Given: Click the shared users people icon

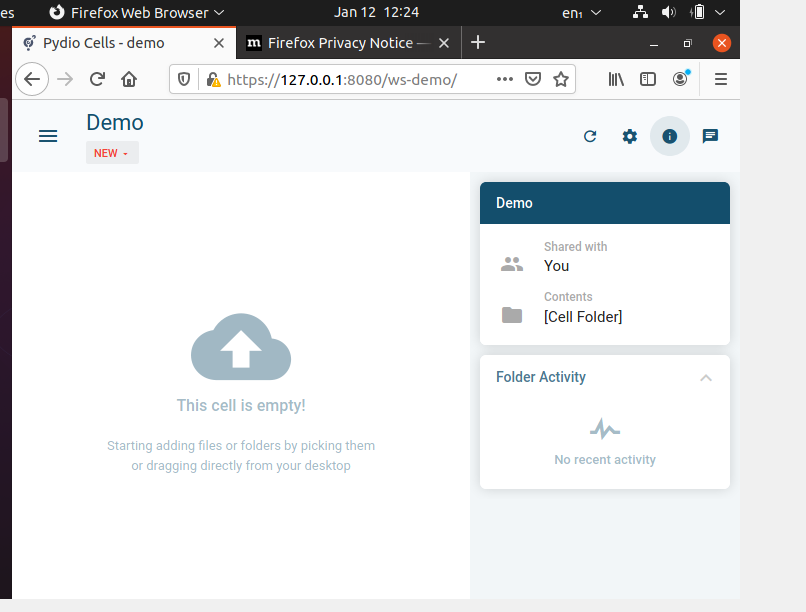Looking at the screenshot, I should pos(512,264).
